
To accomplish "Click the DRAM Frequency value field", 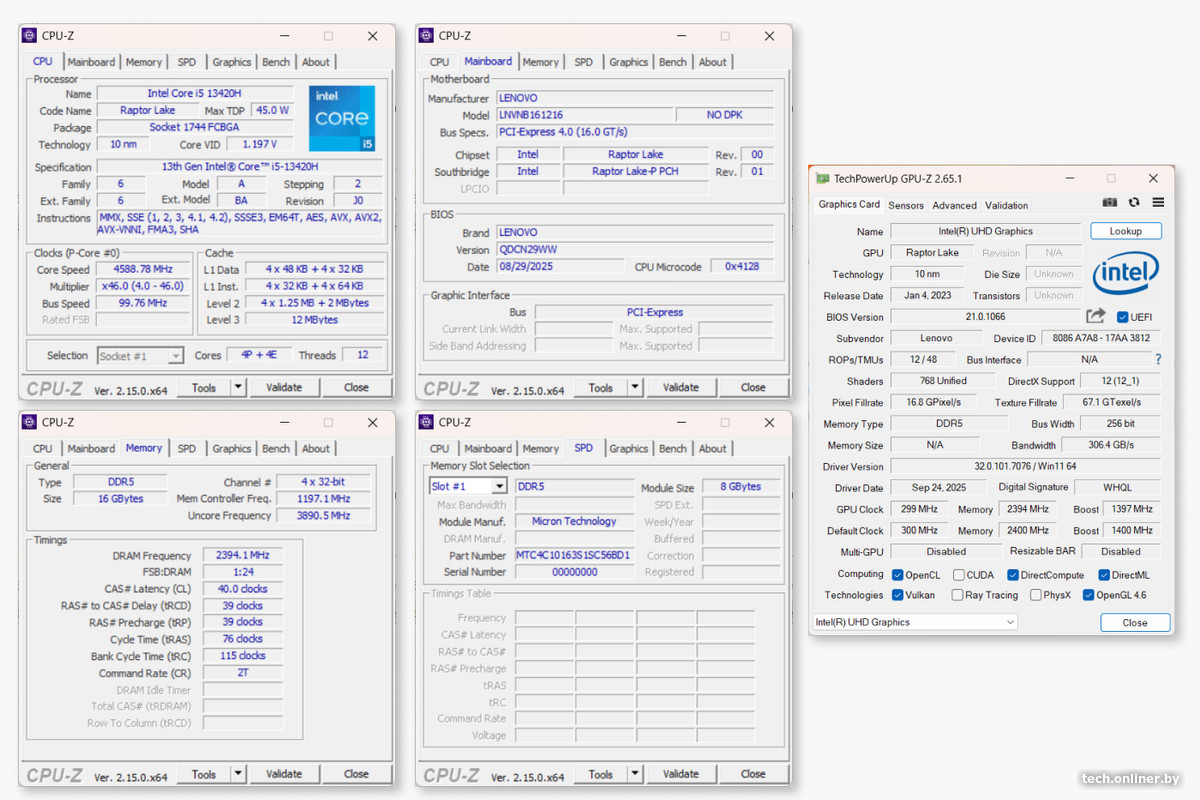I will [243, 555].
